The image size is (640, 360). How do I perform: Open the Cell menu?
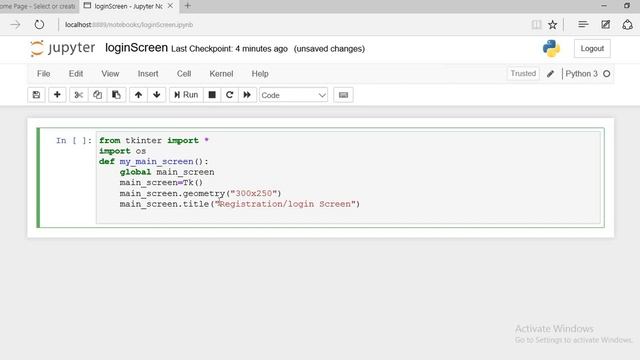click(x=184, y=74)
